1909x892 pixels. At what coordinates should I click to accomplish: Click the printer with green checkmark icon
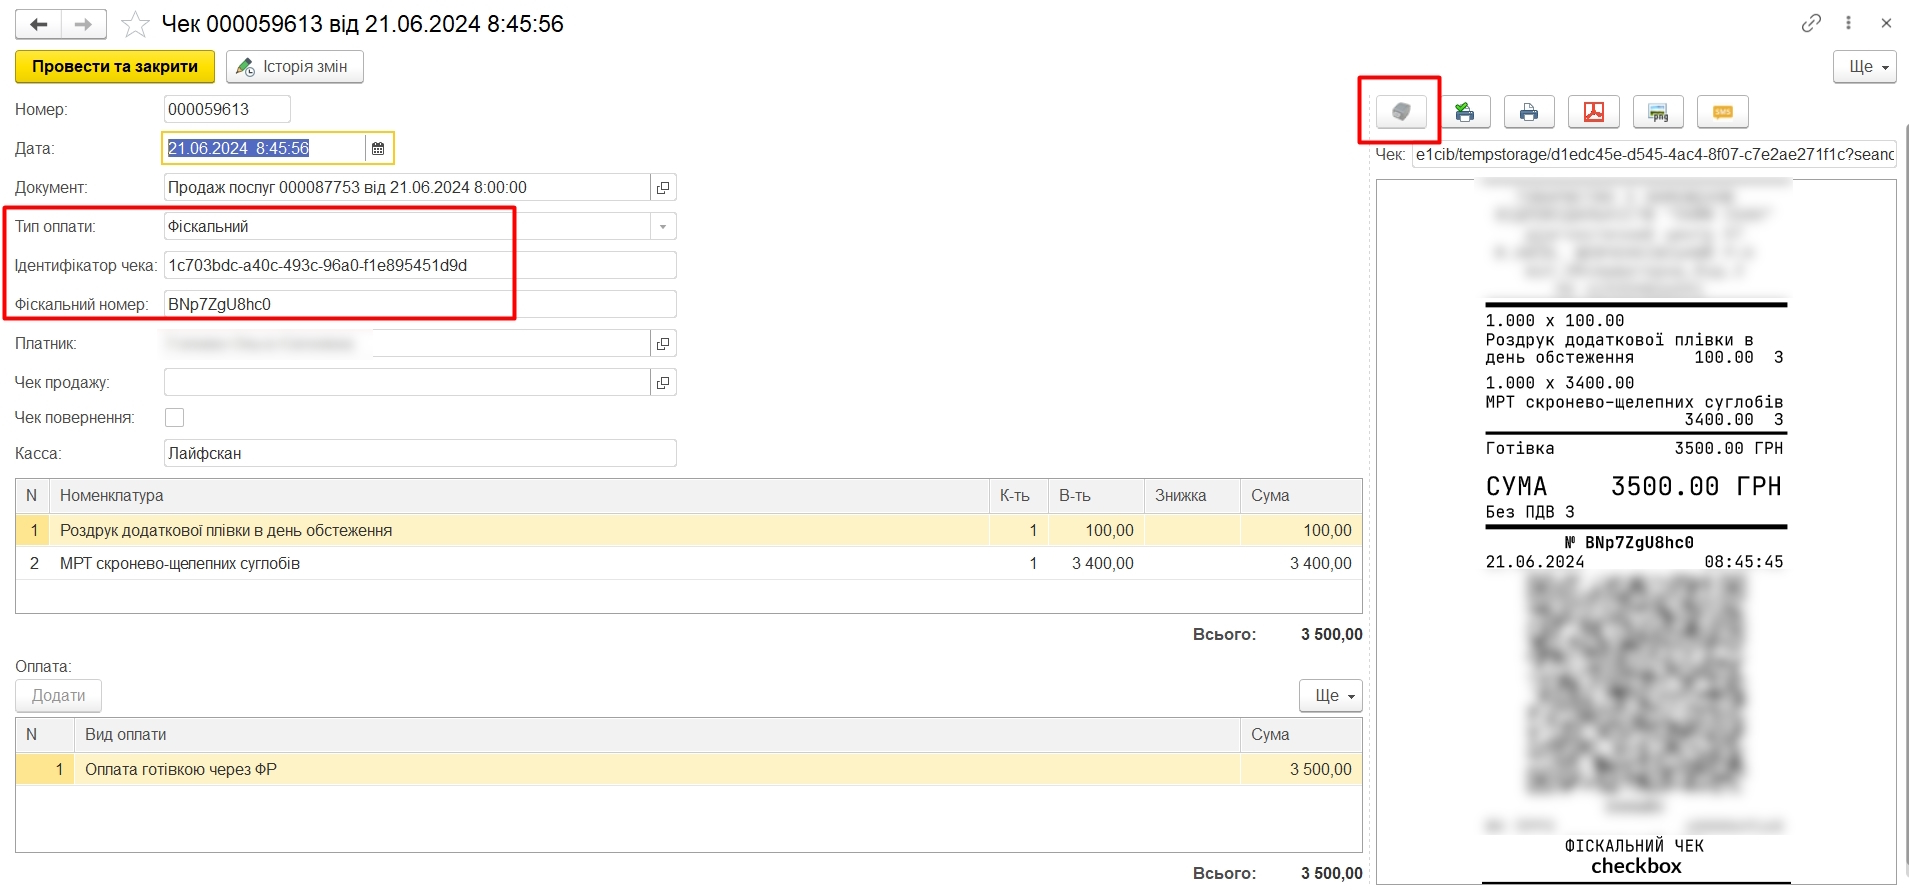[x=1464, y=112]
